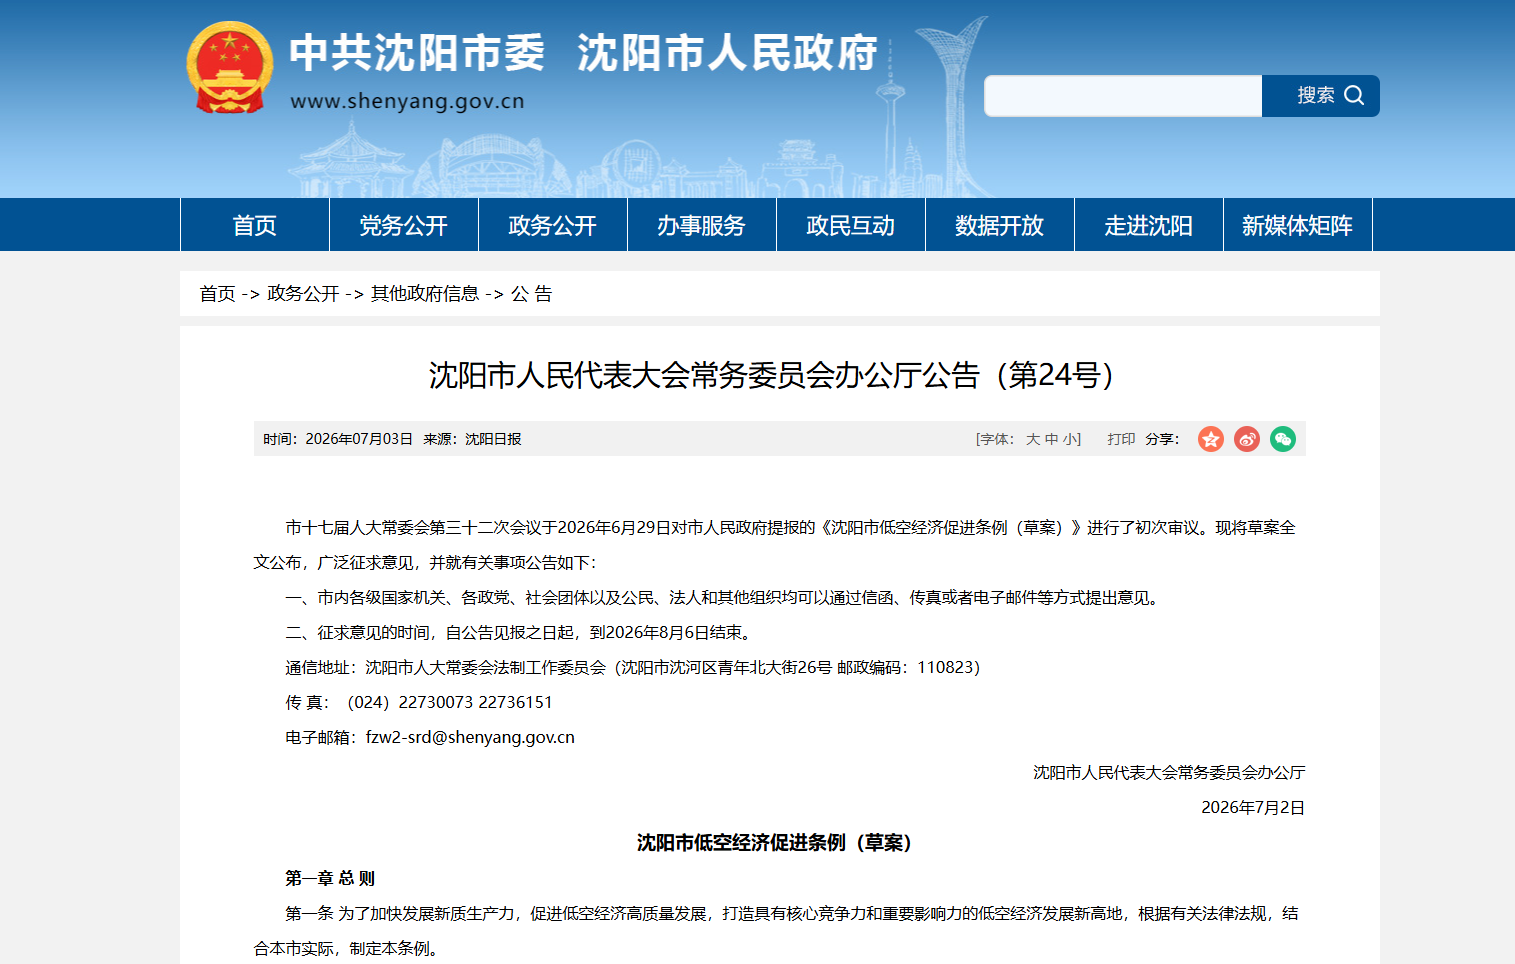Set font size to 中
The width and height of the screenshot is (1515, 964).
coord(1051,439)
